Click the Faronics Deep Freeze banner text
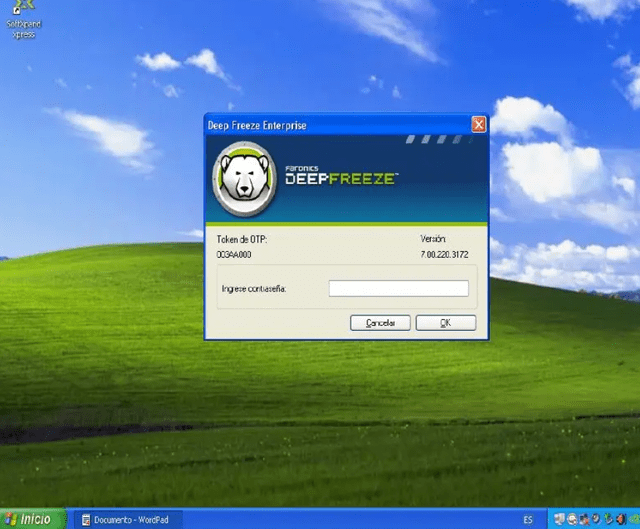Viewport: 640px width, 529px height. 342,176
